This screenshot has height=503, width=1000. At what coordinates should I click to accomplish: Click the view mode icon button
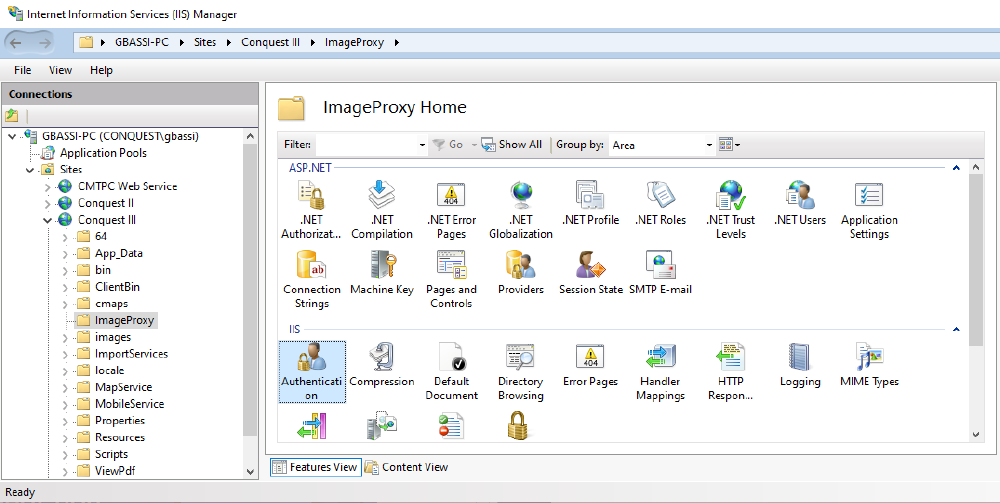point(728,145)
